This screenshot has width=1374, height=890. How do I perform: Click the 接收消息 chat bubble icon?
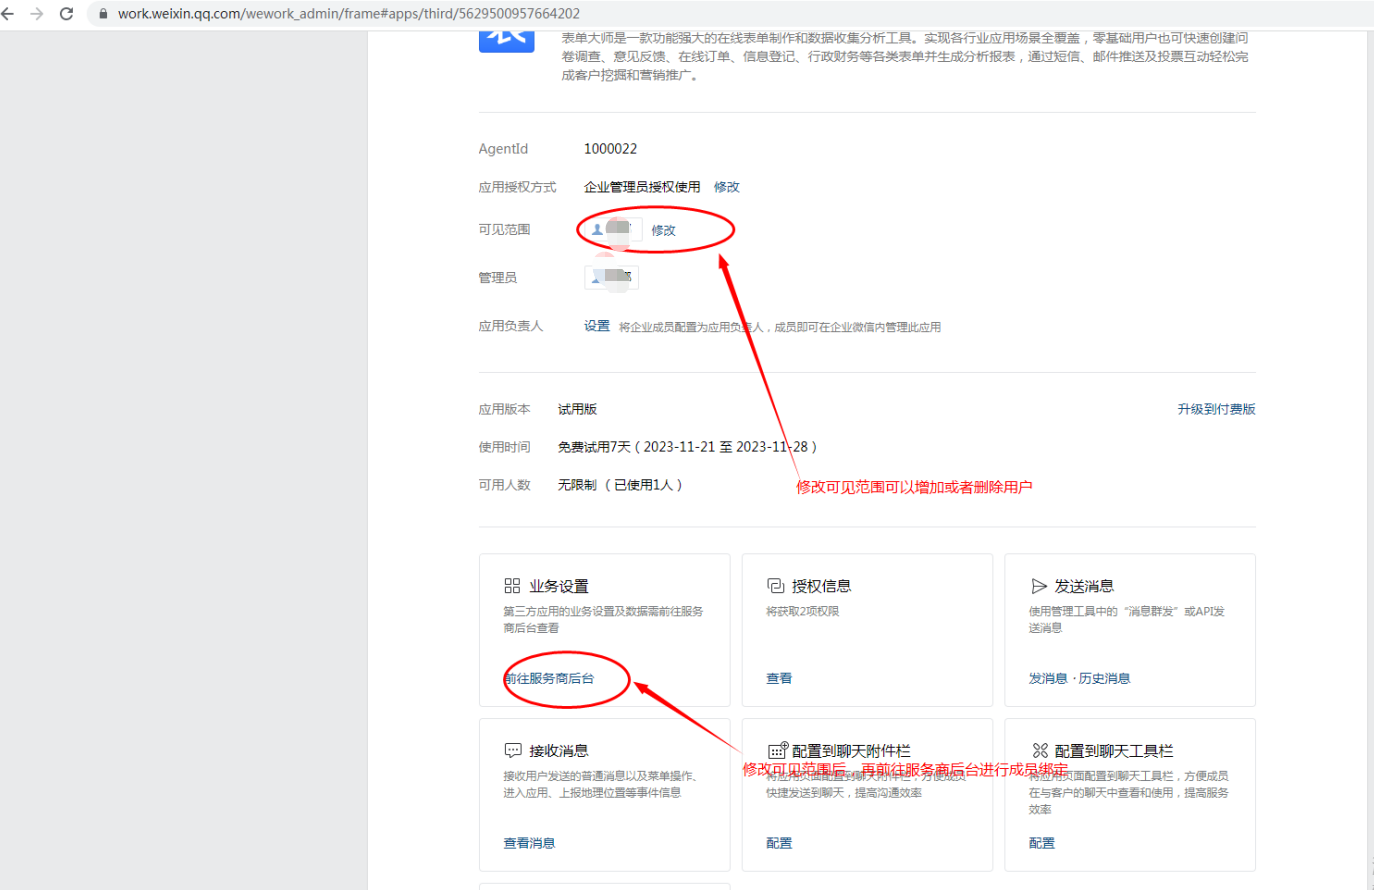[513, 750]
